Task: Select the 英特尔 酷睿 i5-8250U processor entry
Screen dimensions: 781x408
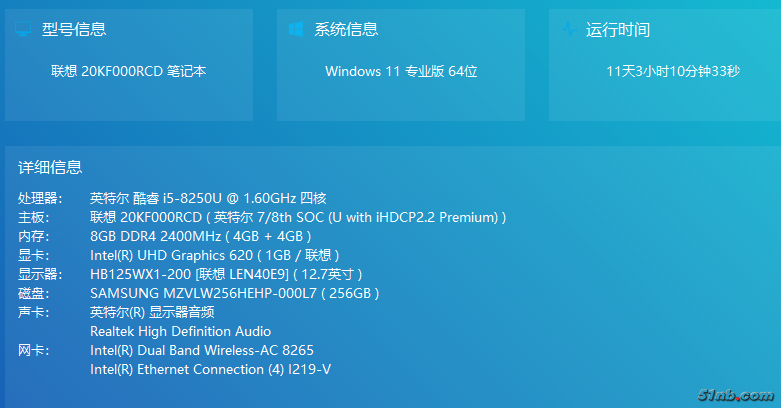Action: [x=208, y=198]
